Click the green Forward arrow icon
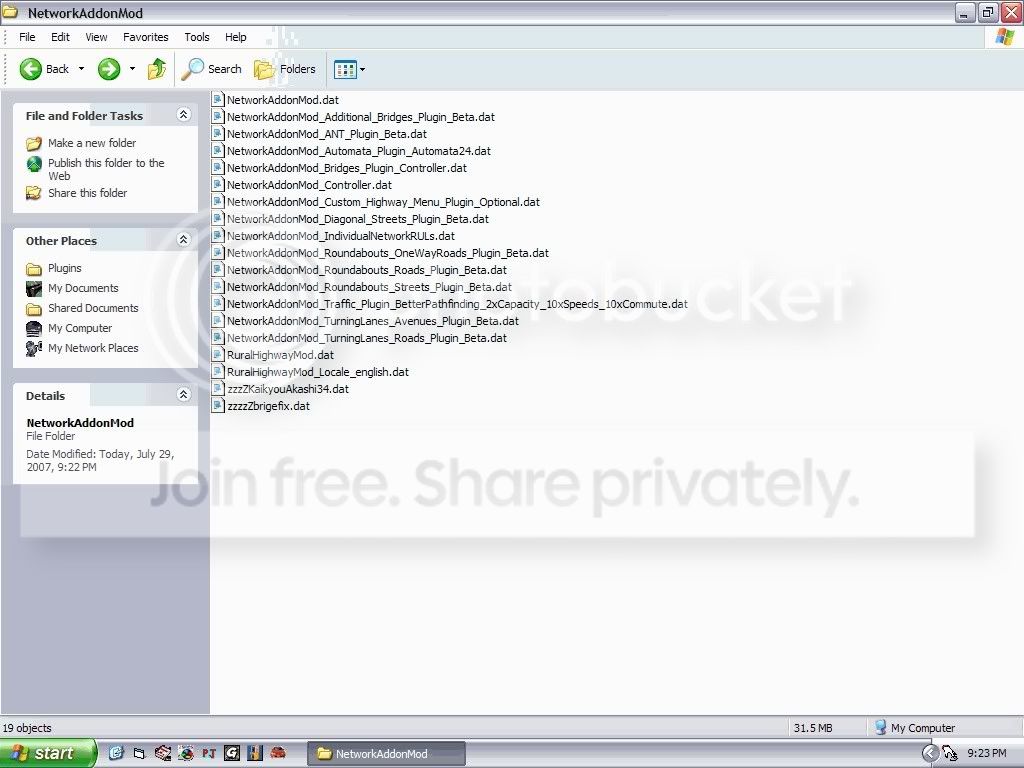The image size is (1024, 768). (109, 69)
